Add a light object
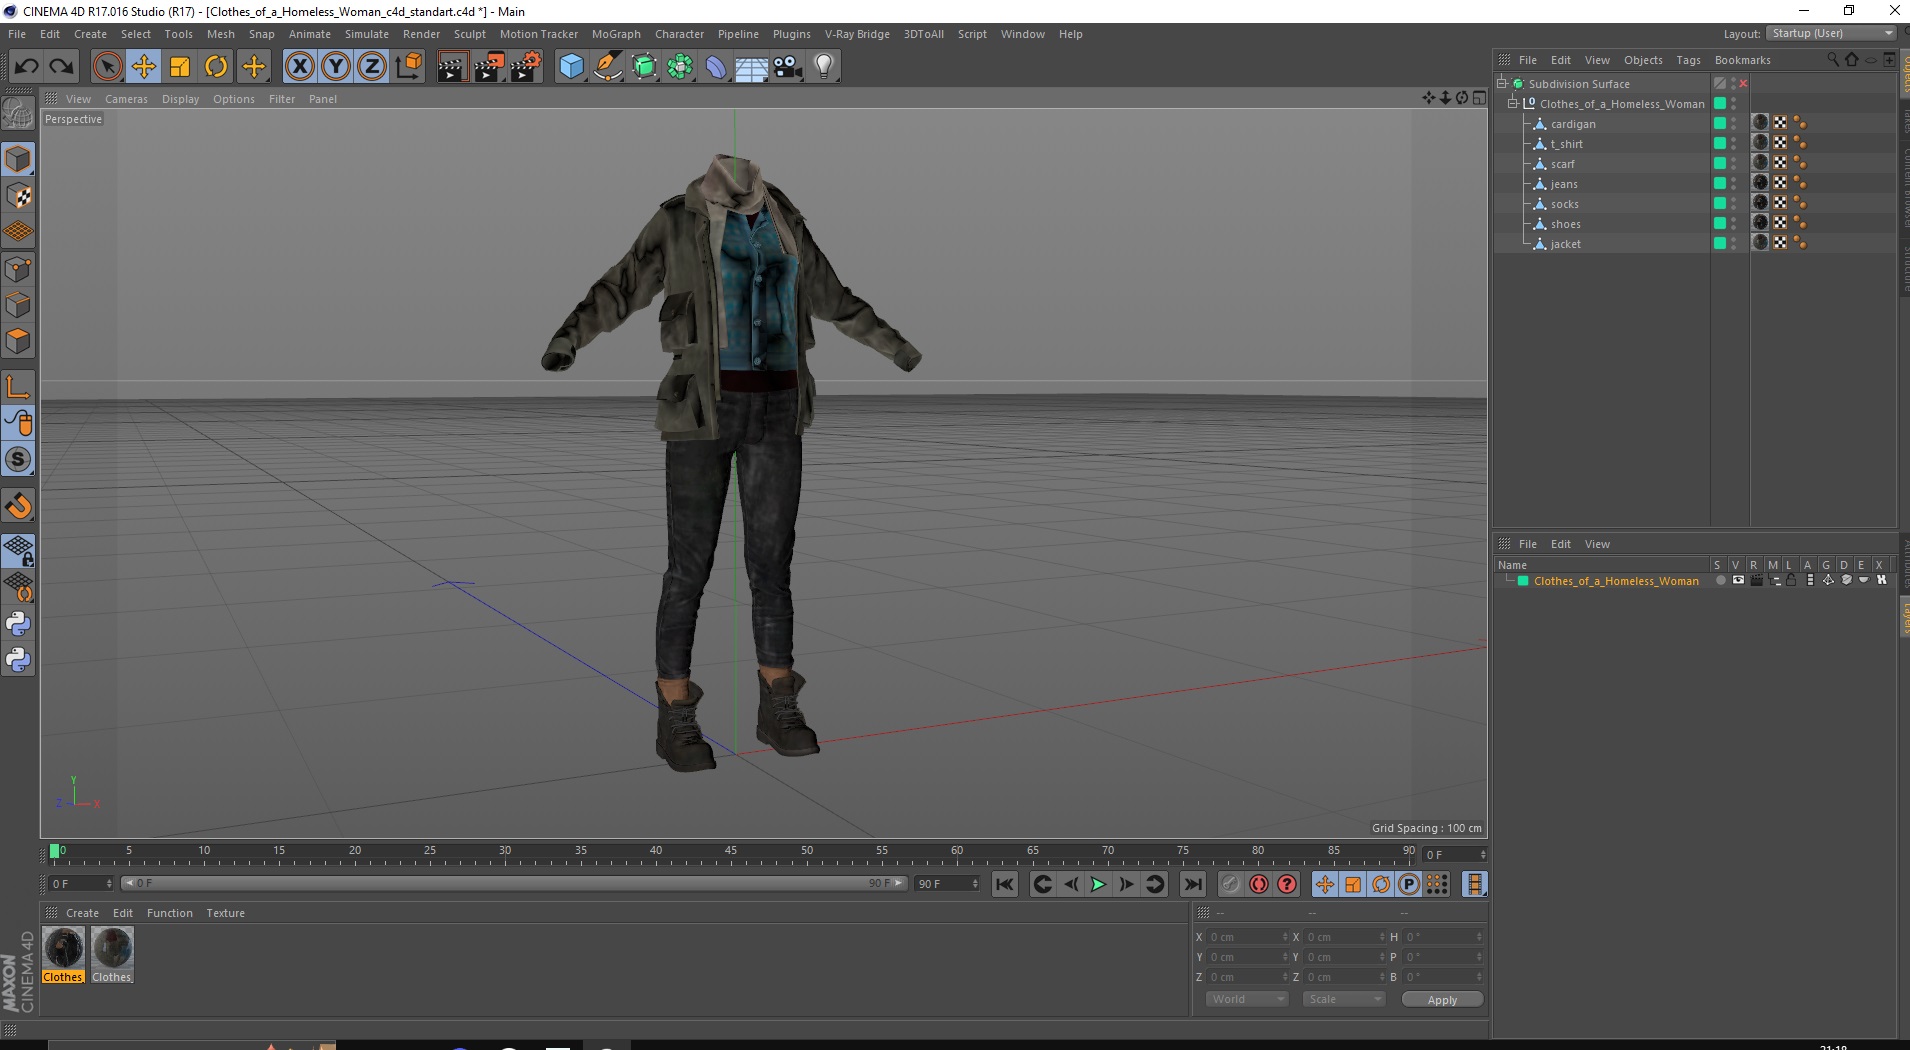The image size is (1910, 1050). point(824,67)
